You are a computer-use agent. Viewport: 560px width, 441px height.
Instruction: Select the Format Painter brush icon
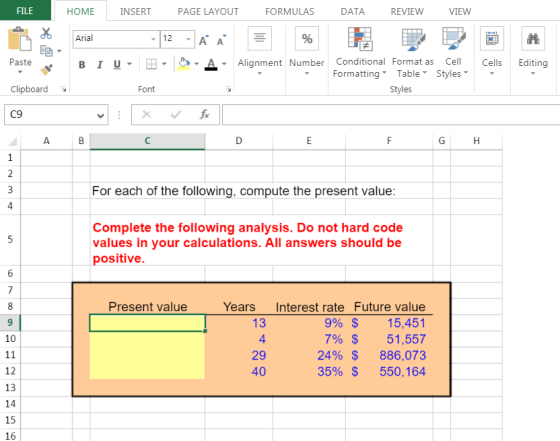click(x=46, y=69)
